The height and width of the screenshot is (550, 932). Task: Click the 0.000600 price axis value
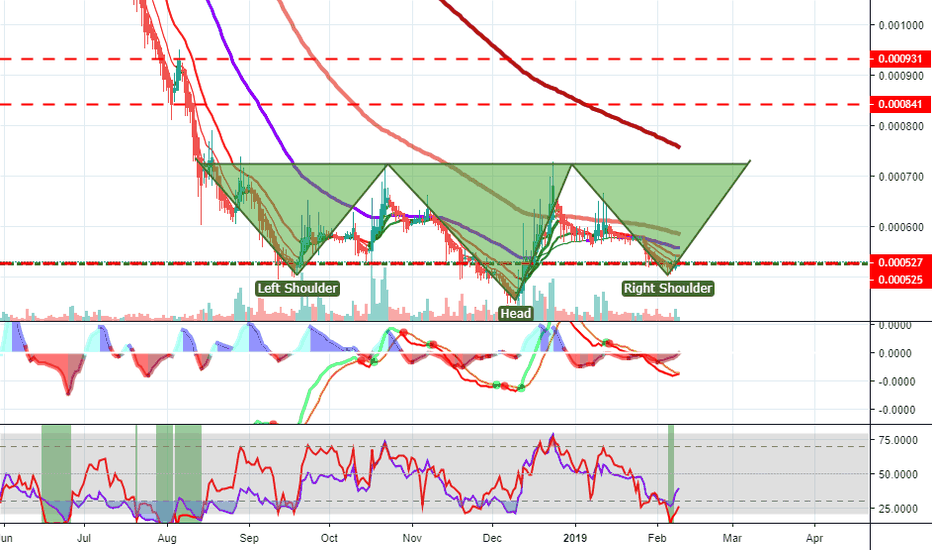click(901, 227)
